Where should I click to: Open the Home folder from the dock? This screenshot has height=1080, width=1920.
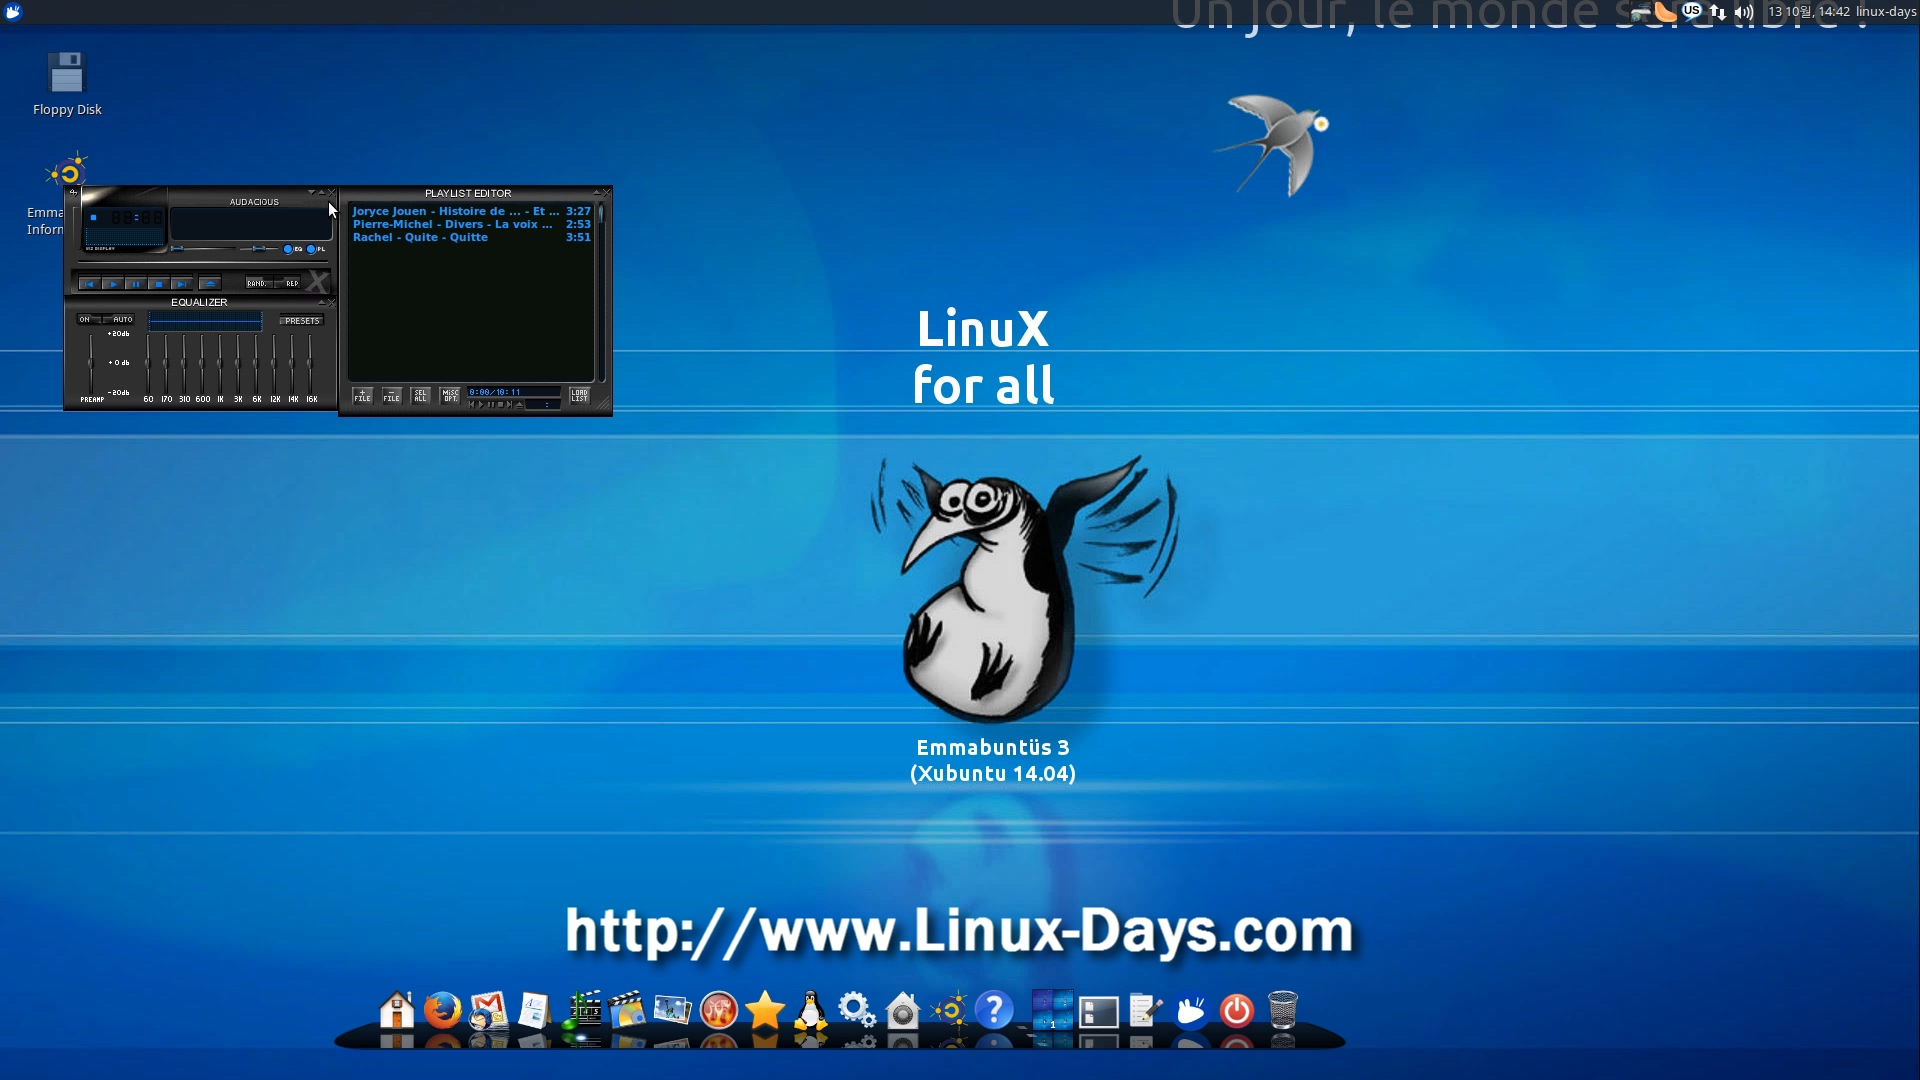coord(397,1010)
